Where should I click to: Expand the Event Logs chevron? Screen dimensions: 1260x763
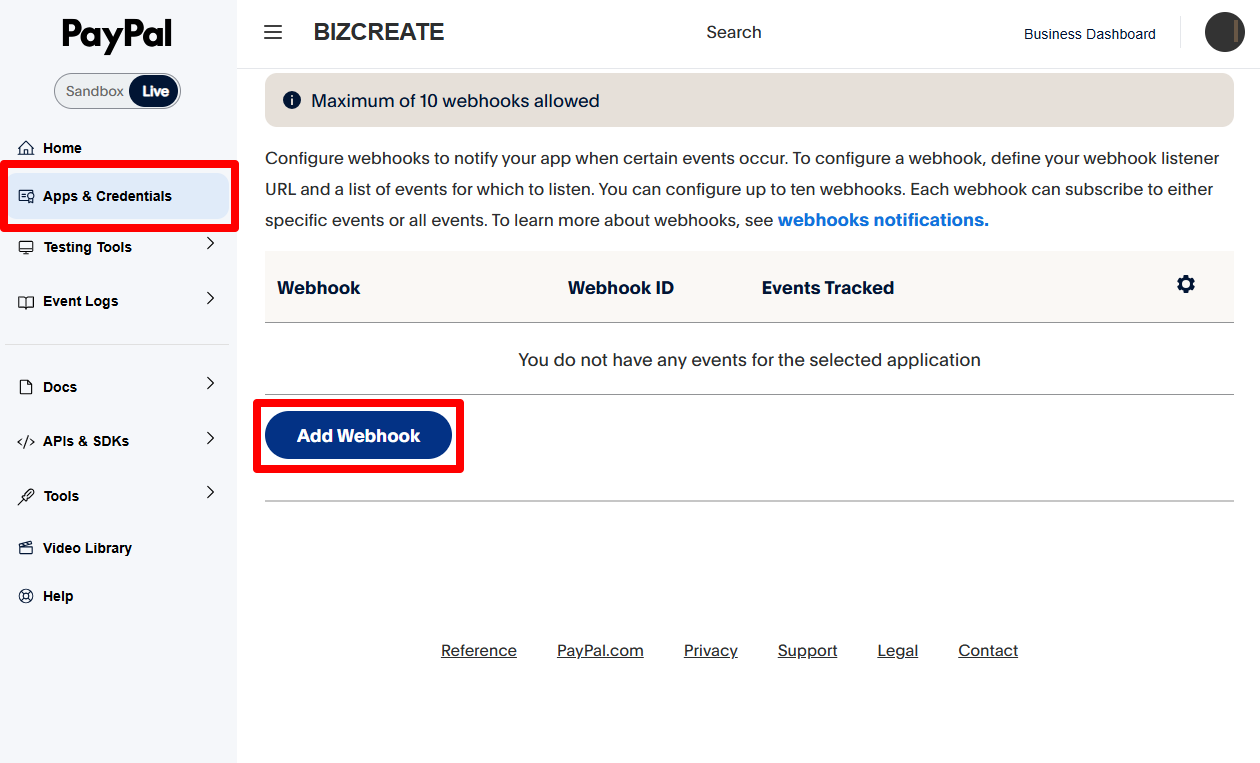210,298
